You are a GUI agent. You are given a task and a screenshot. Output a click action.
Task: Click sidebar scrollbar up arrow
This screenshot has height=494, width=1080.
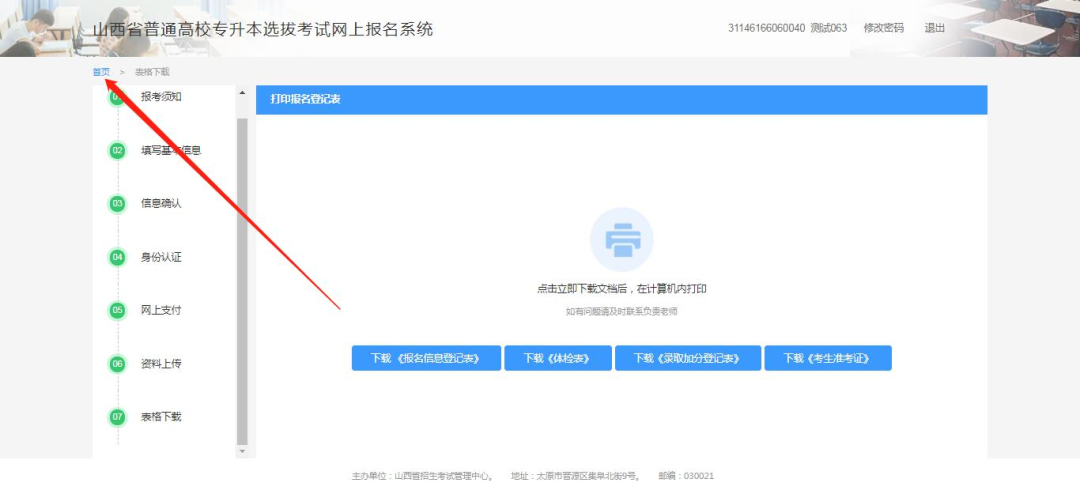[x=242, y=93]
